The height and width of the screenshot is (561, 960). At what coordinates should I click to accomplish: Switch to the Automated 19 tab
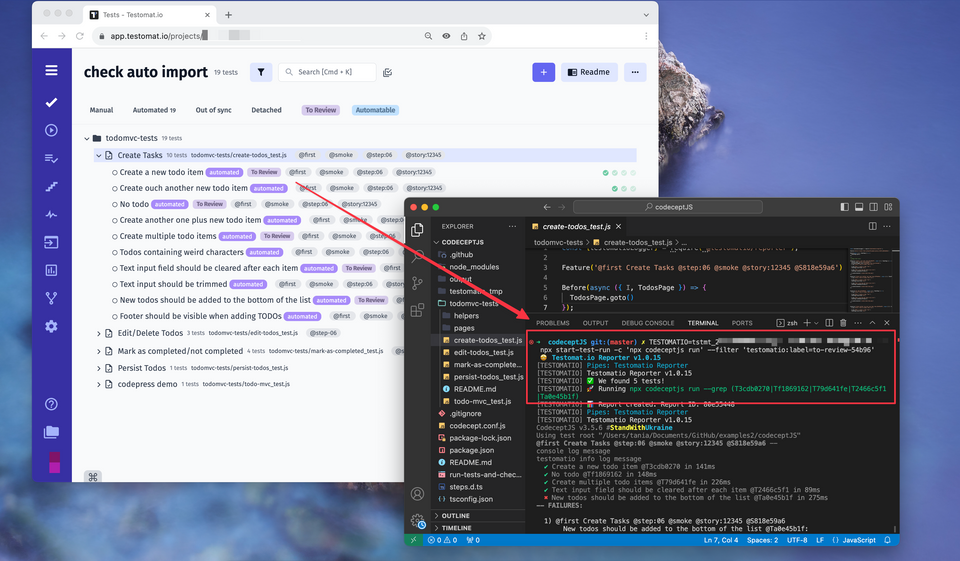pos(154,110)
